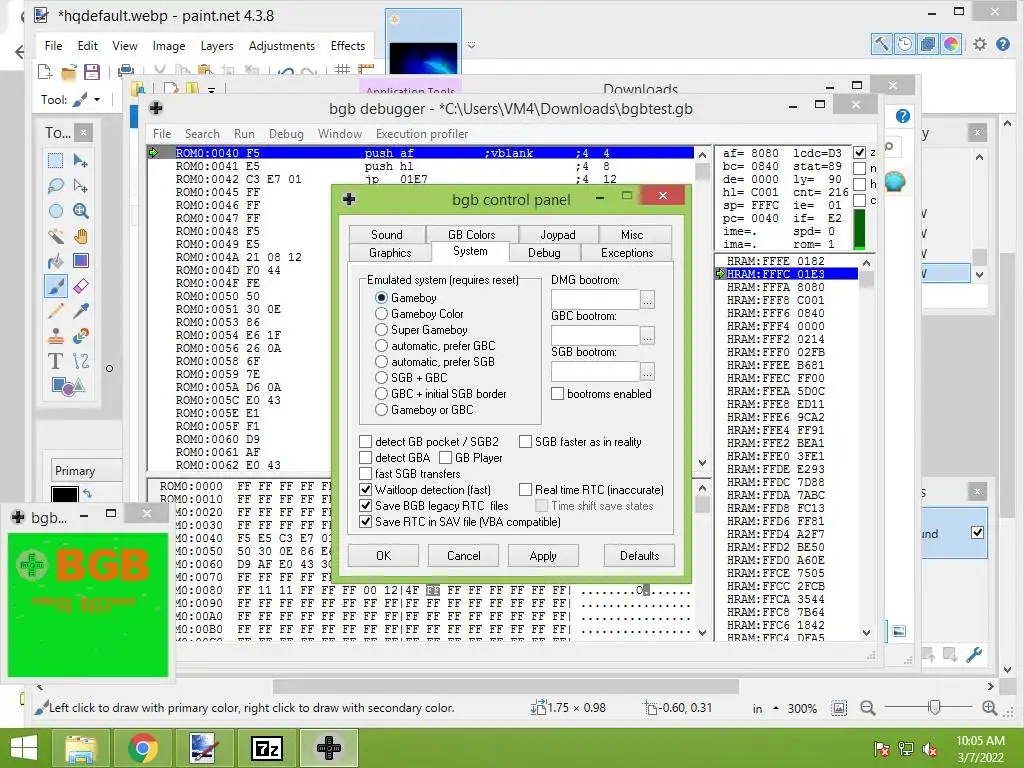Choose the SGB + GBC option
The height and width of the screenshot is (768, 1024).
[381, 377]
